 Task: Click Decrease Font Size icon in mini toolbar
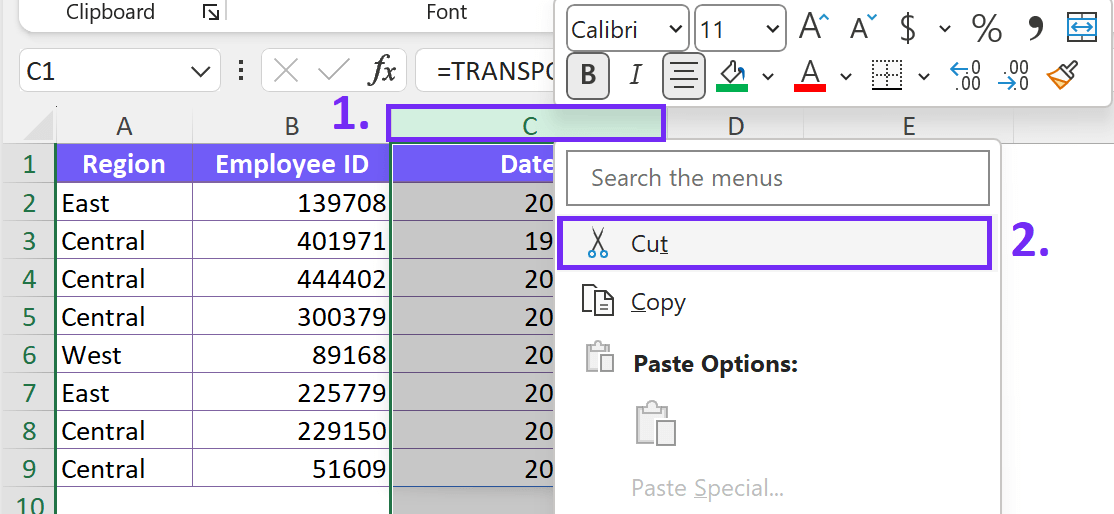coord(862,28)
